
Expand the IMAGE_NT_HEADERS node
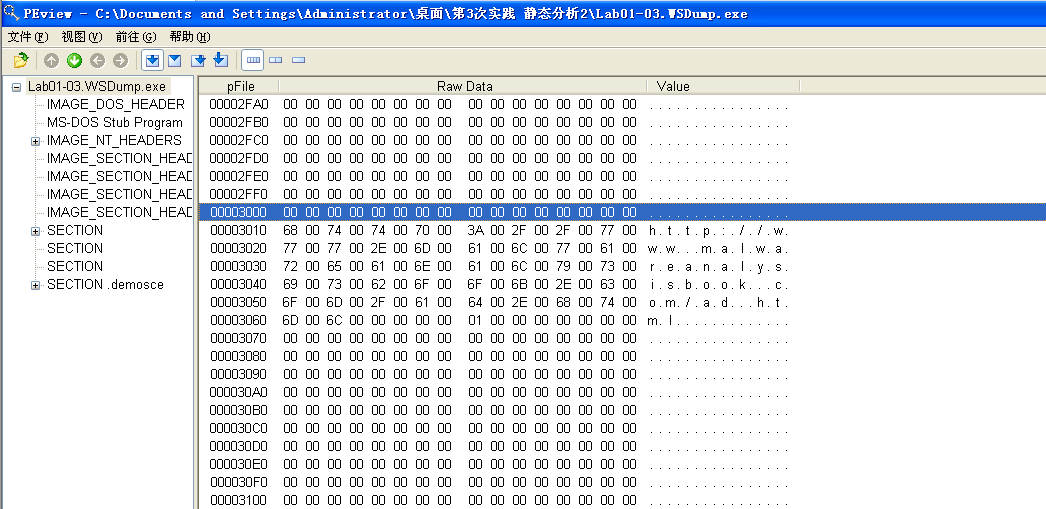click(36, 141)
